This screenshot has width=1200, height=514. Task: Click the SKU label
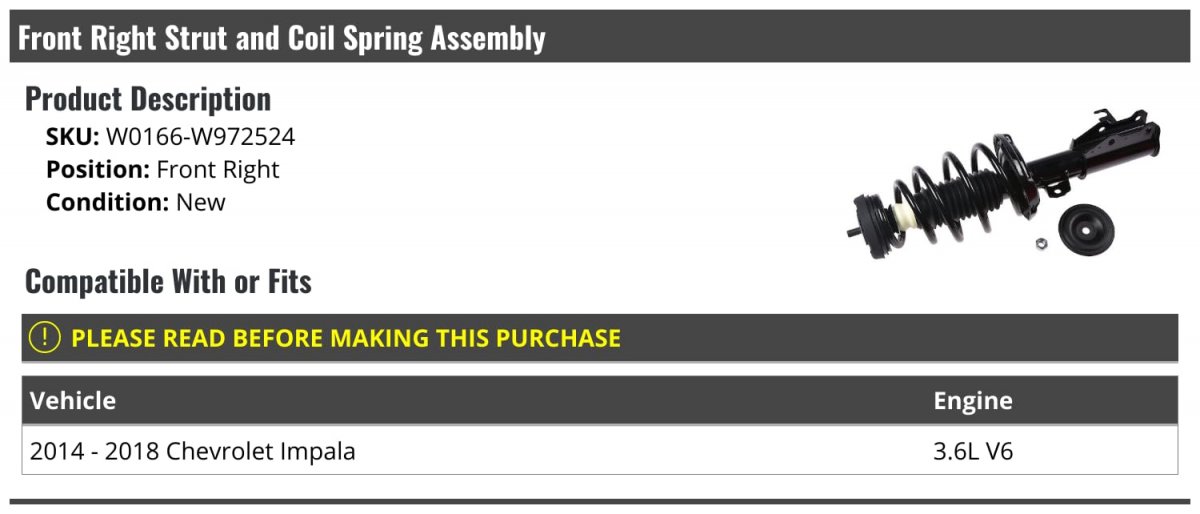(72, 137)
